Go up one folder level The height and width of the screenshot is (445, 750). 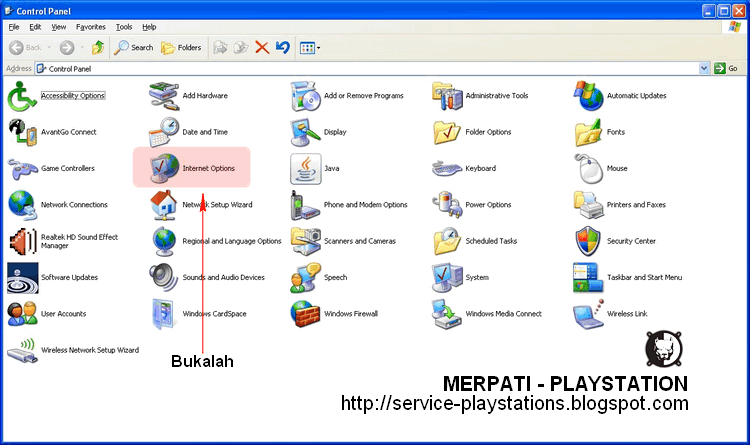[x=98, y=47]
